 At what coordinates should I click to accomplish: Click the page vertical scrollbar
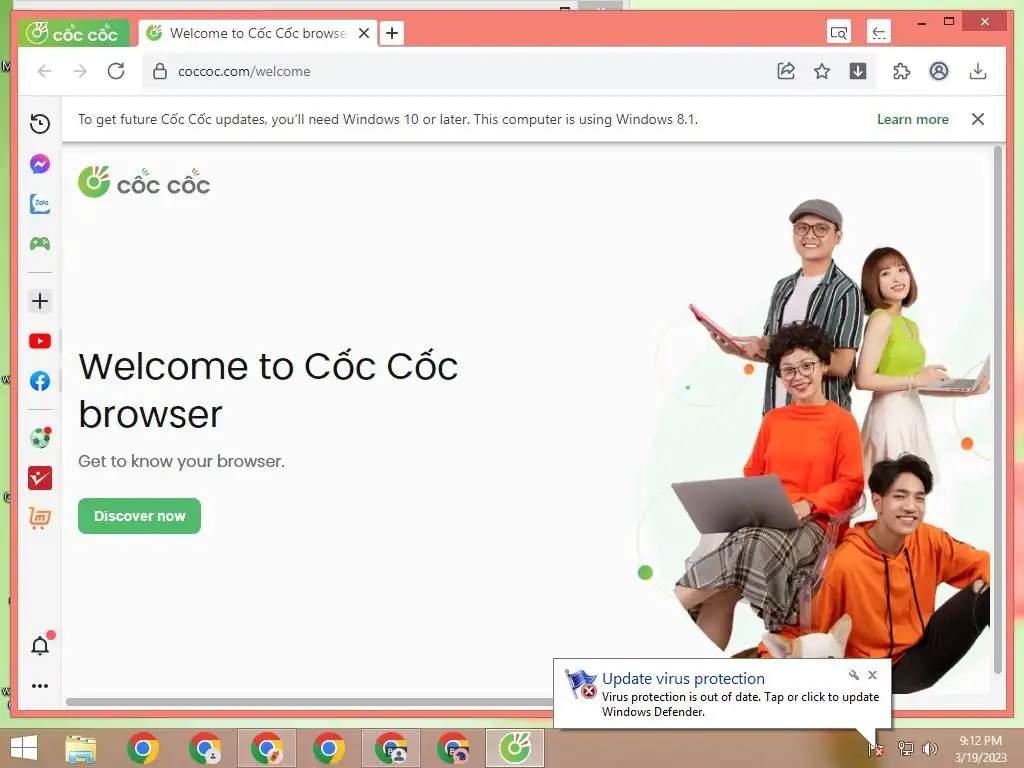click(997, 409)
